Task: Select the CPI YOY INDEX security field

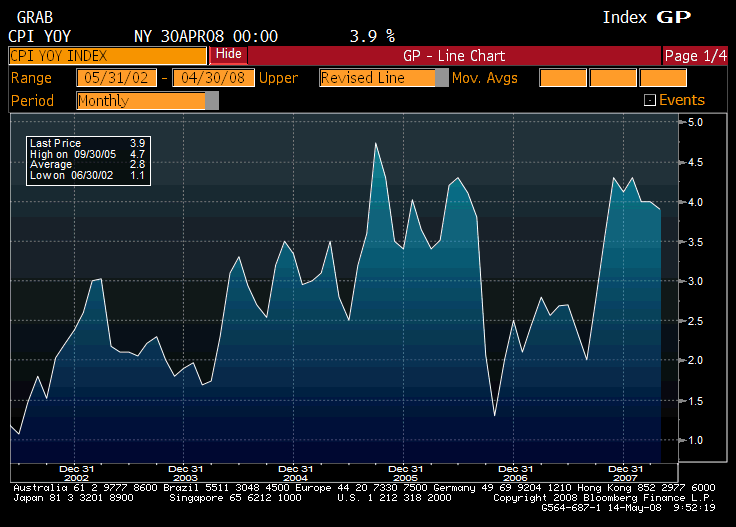Action: click(107, 56)
